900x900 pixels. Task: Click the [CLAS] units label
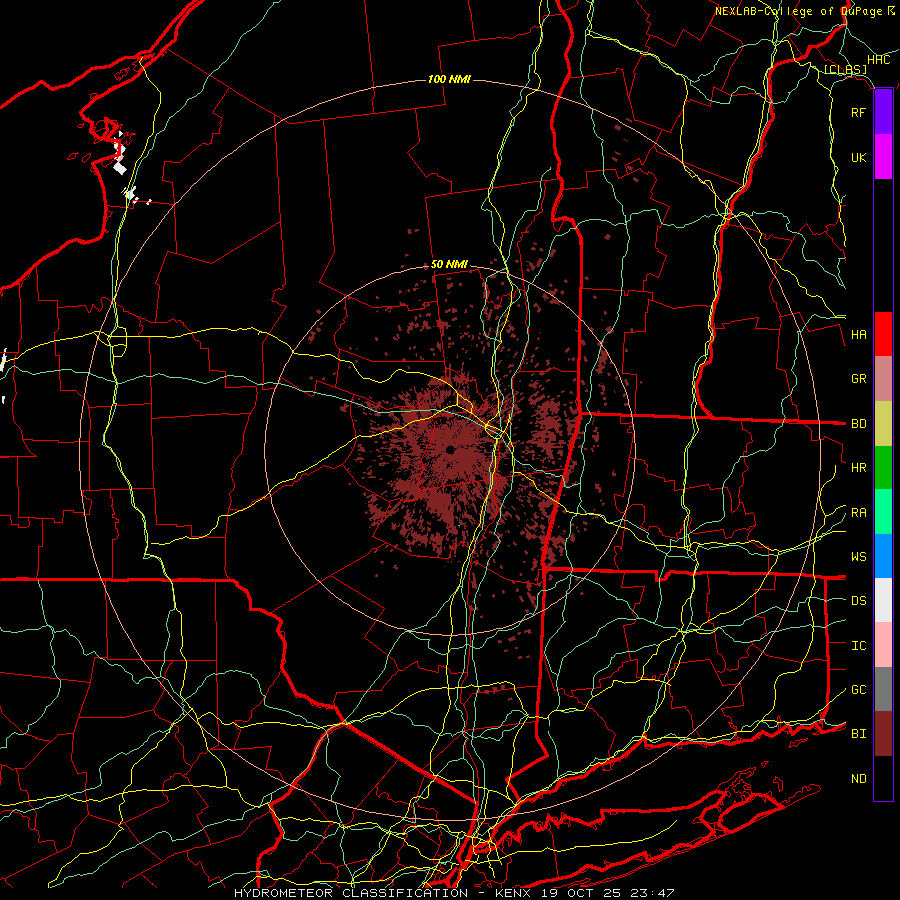coord(845,70)
